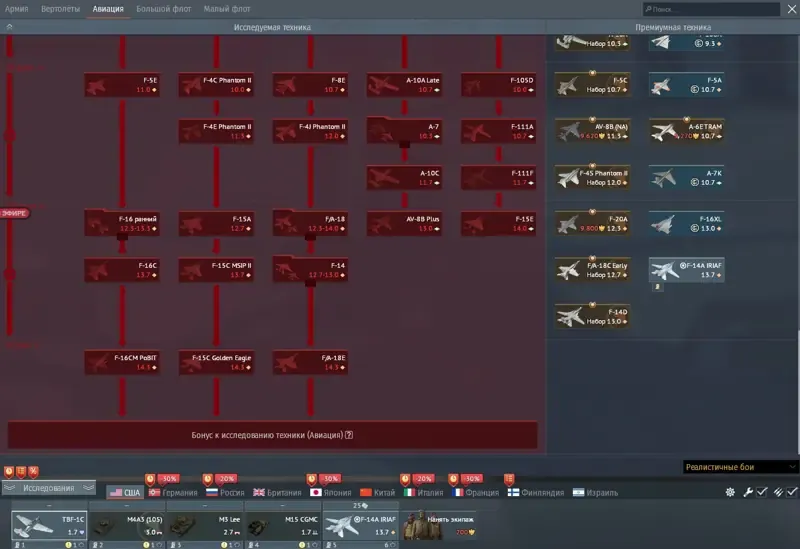Viewport: 800px width, 549px height.
Task: Select the TBF-1C crew slot
Action: click(x=49, y=525)
